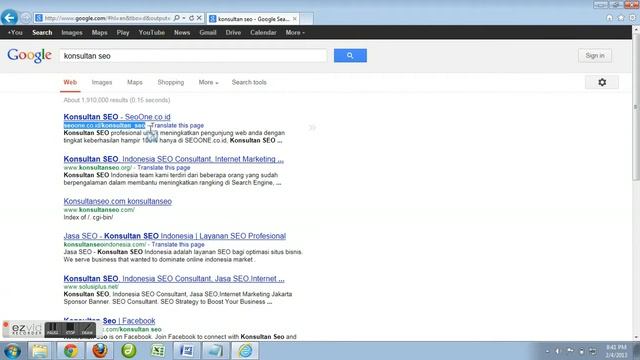This screenshot has height=360, width=640.
Task: Click the 'konsultan seo' search box
Action: click(x=193, y=56)
